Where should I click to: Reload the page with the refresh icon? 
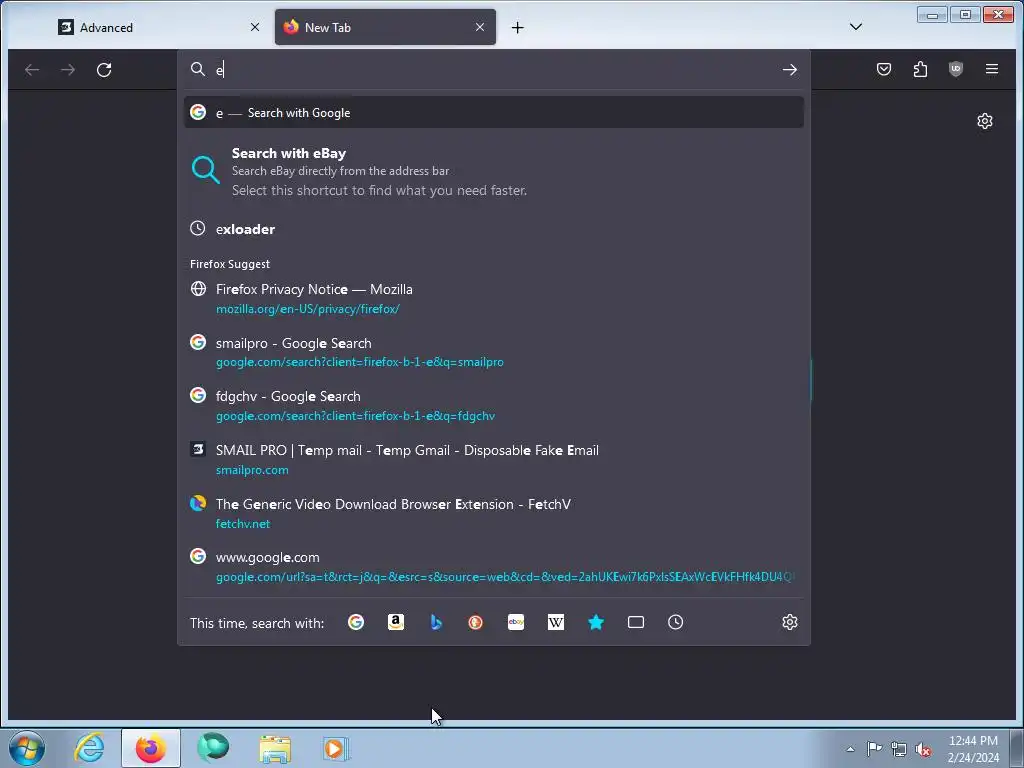104,70
